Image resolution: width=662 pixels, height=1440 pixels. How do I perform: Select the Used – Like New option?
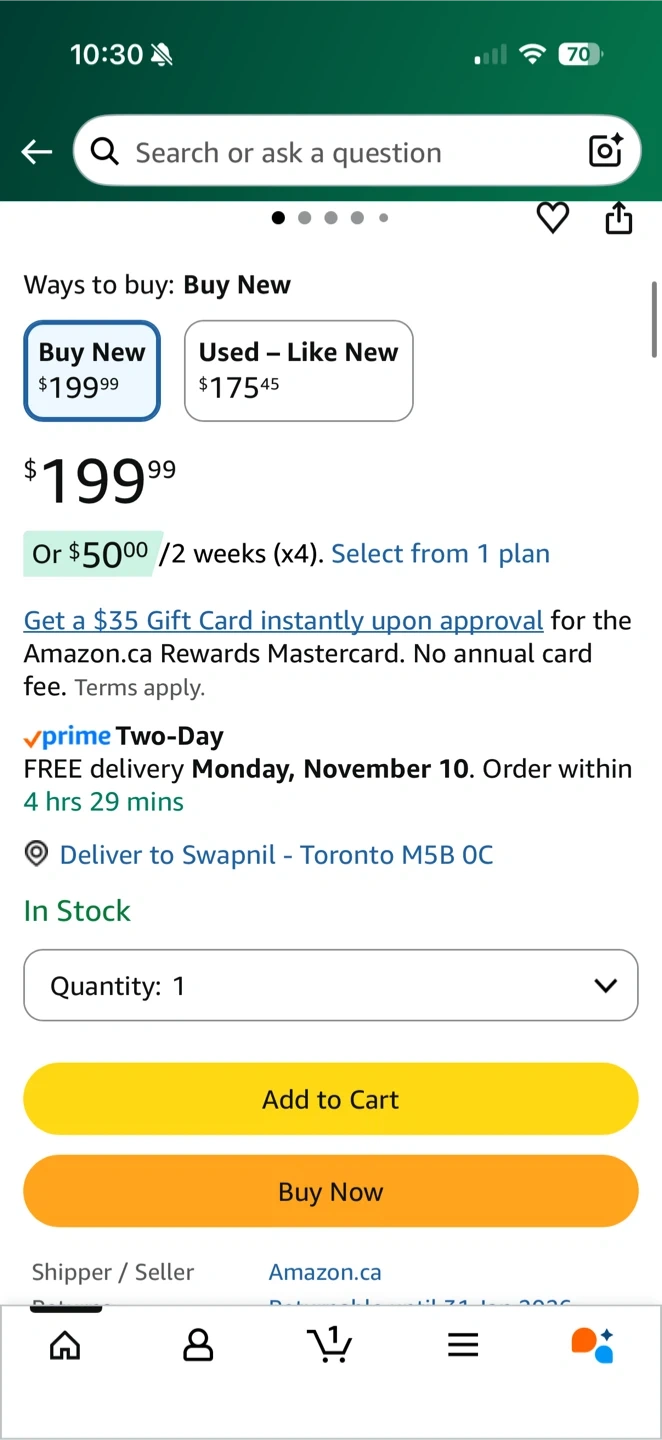(x=298, y=370)
